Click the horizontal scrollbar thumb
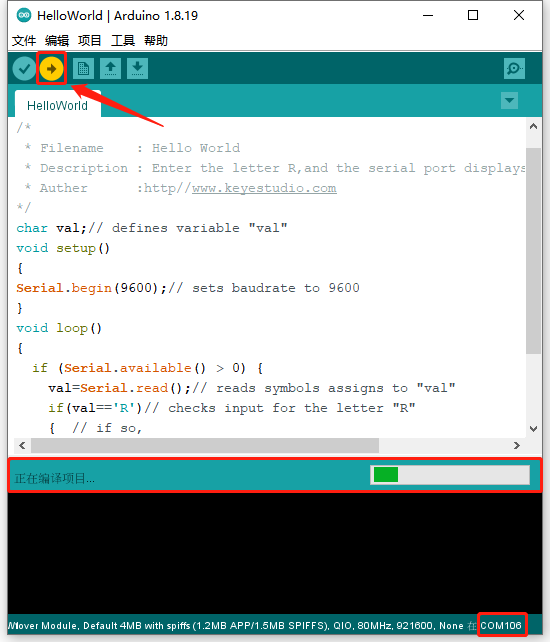Screen dimensions: 550x642 (205, 445)
